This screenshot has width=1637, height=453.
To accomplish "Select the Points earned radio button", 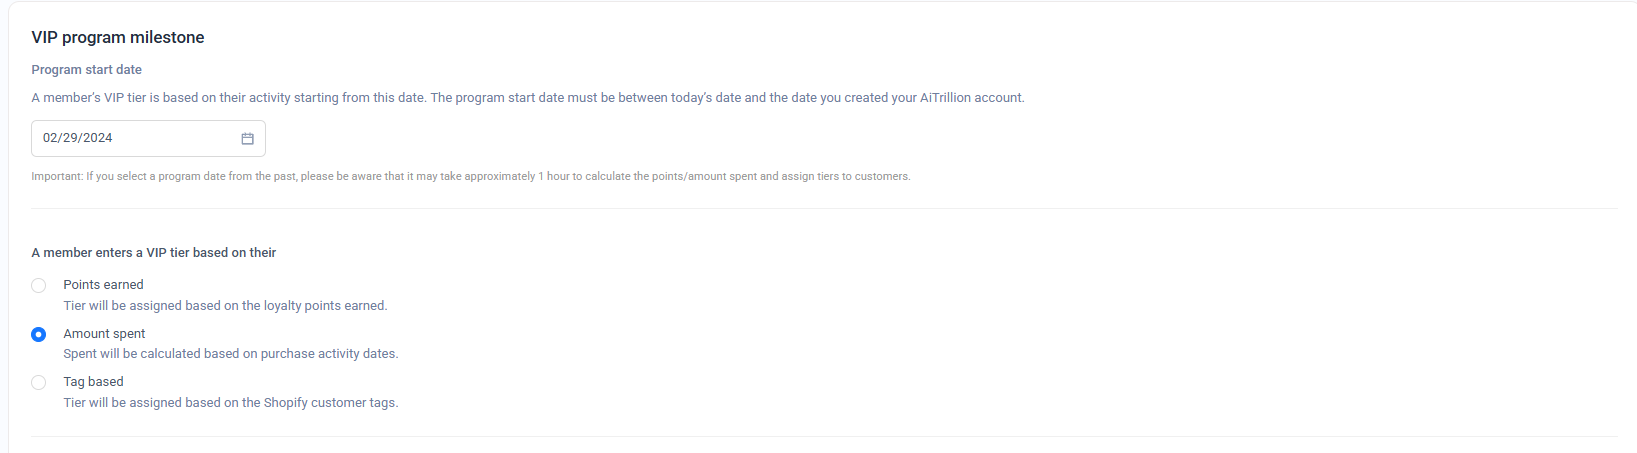I will point(39,285).
